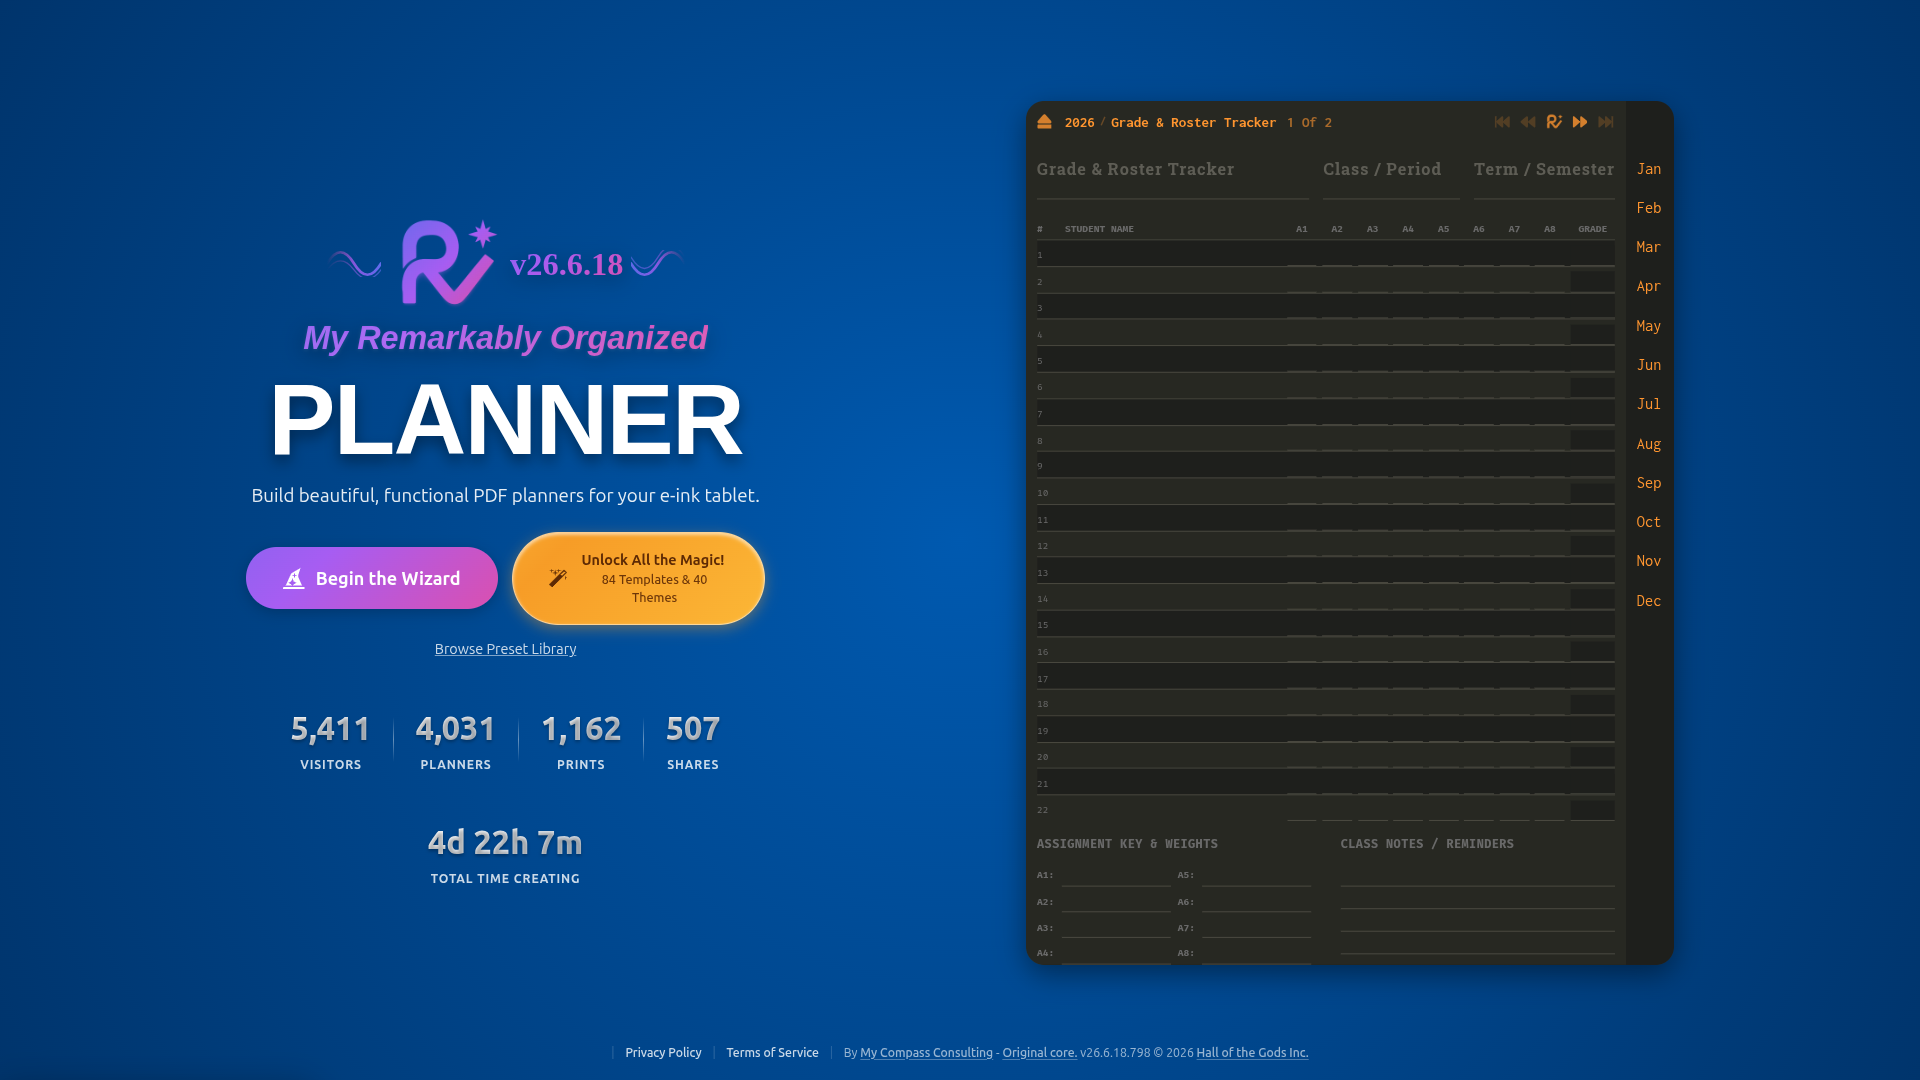
Task: Select the Aug month tab
Action: (x=1649, y=444)
